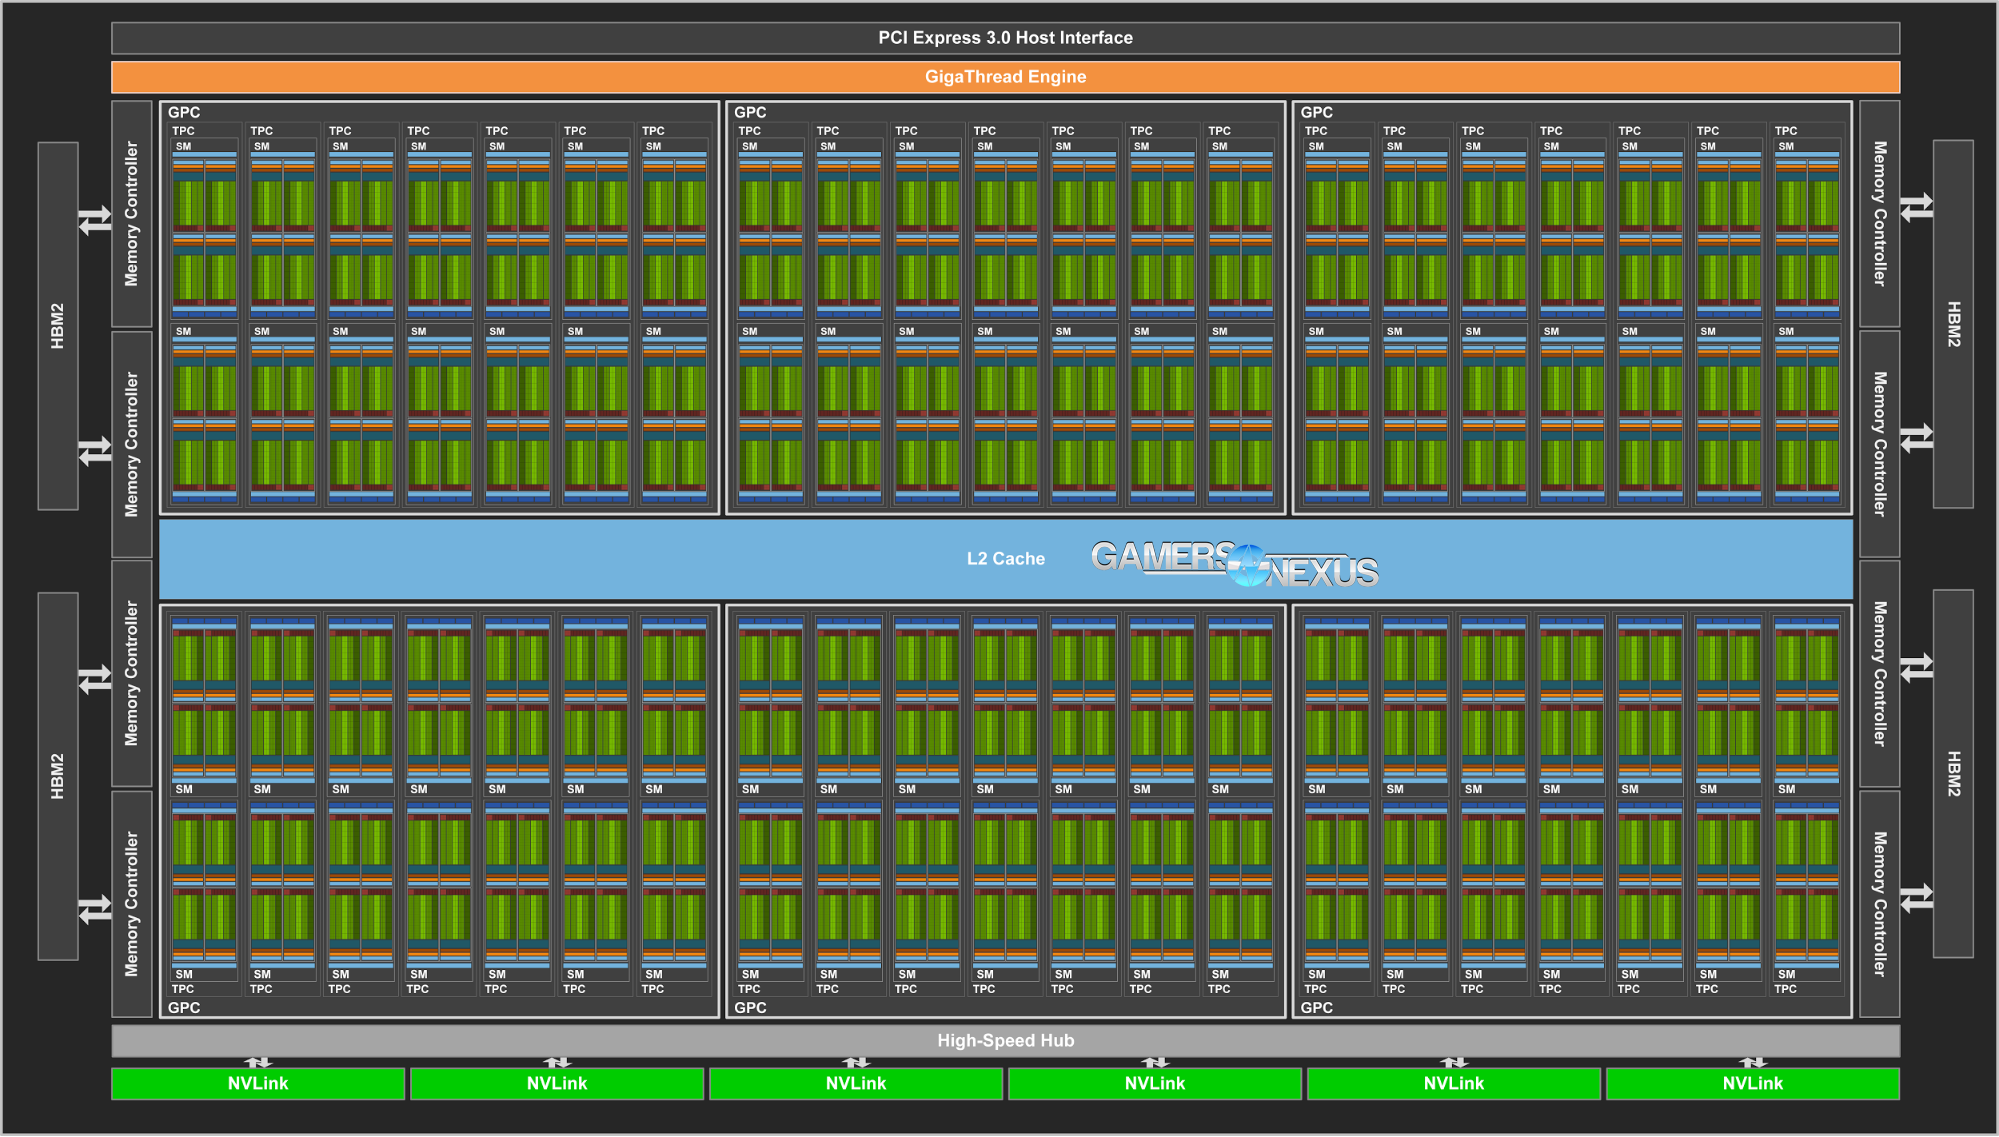Toggle the bottom-middle GPC block
The width and height of the screenshot is (1999, 1137).
750,1008
